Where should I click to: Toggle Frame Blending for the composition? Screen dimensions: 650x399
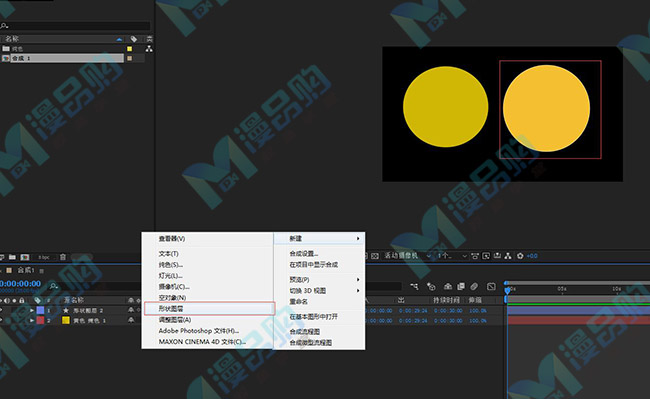[461, 286]
